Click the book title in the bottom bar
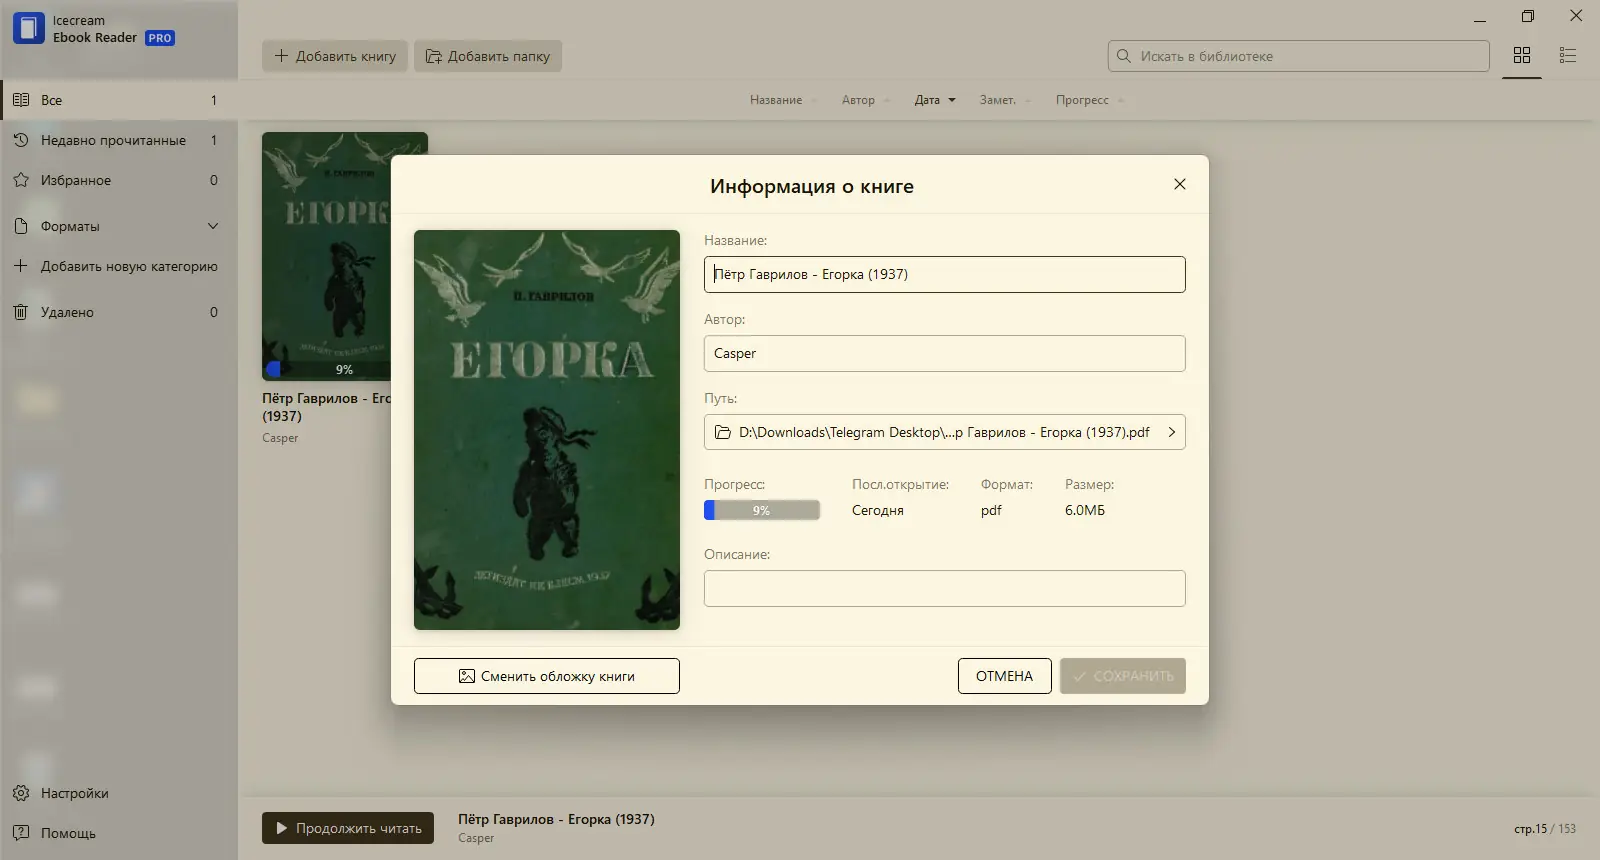Viewport: 1600px width, 860px height. [x=556, y=819]
